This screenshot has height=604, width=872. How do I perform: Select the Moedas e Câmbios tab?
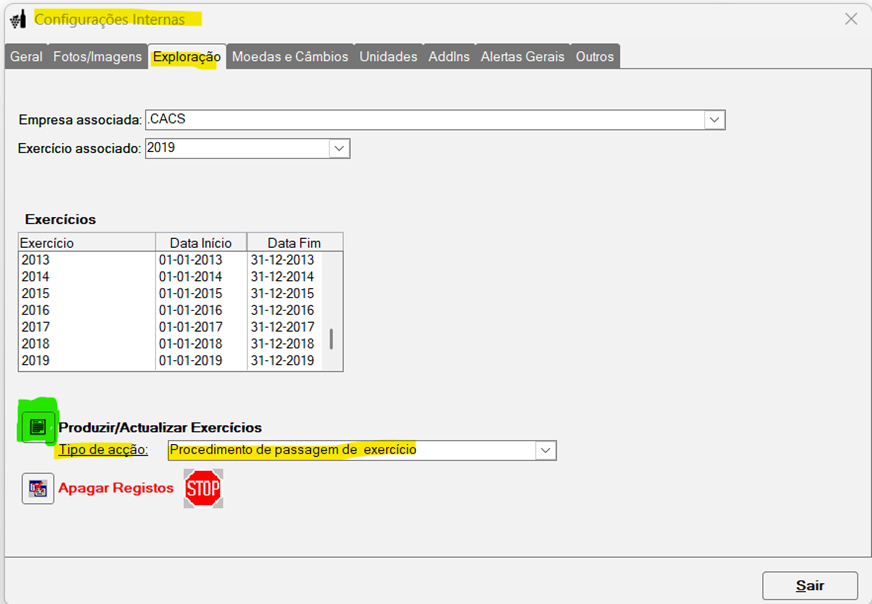click(290, 57)
